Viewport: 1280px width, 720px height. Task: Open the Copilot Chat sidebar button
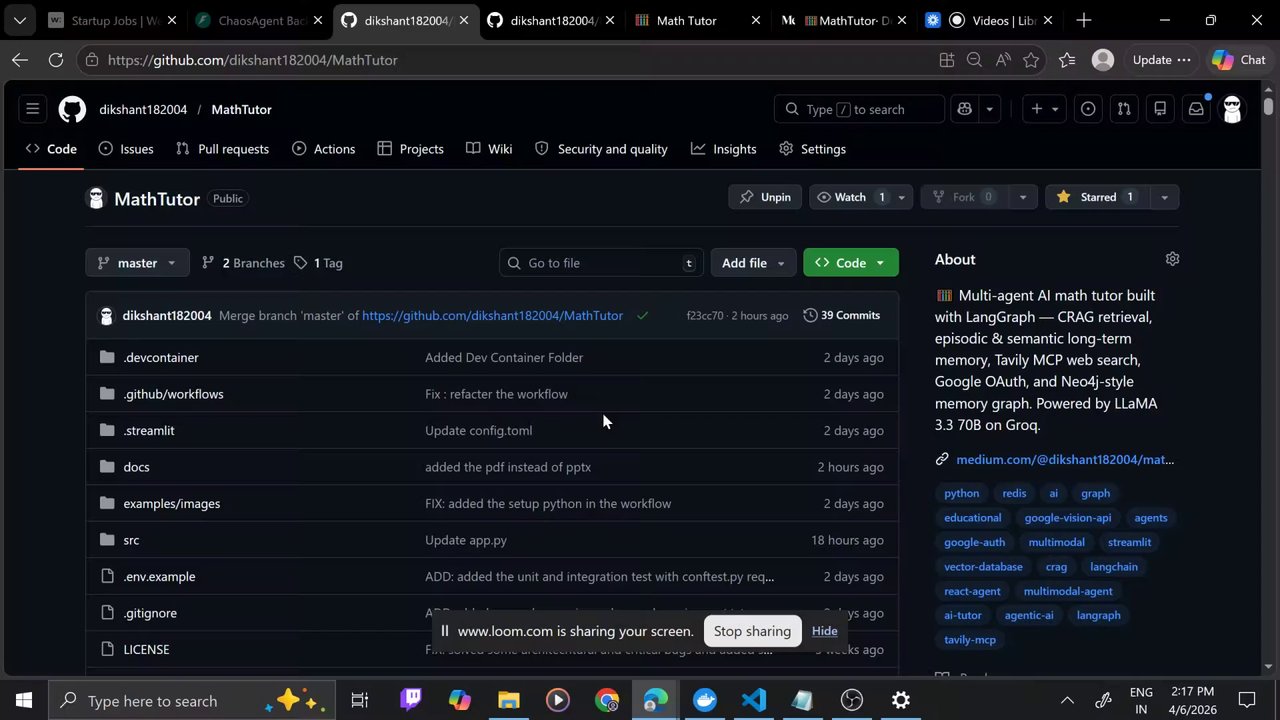click(x=1239, y=60)
